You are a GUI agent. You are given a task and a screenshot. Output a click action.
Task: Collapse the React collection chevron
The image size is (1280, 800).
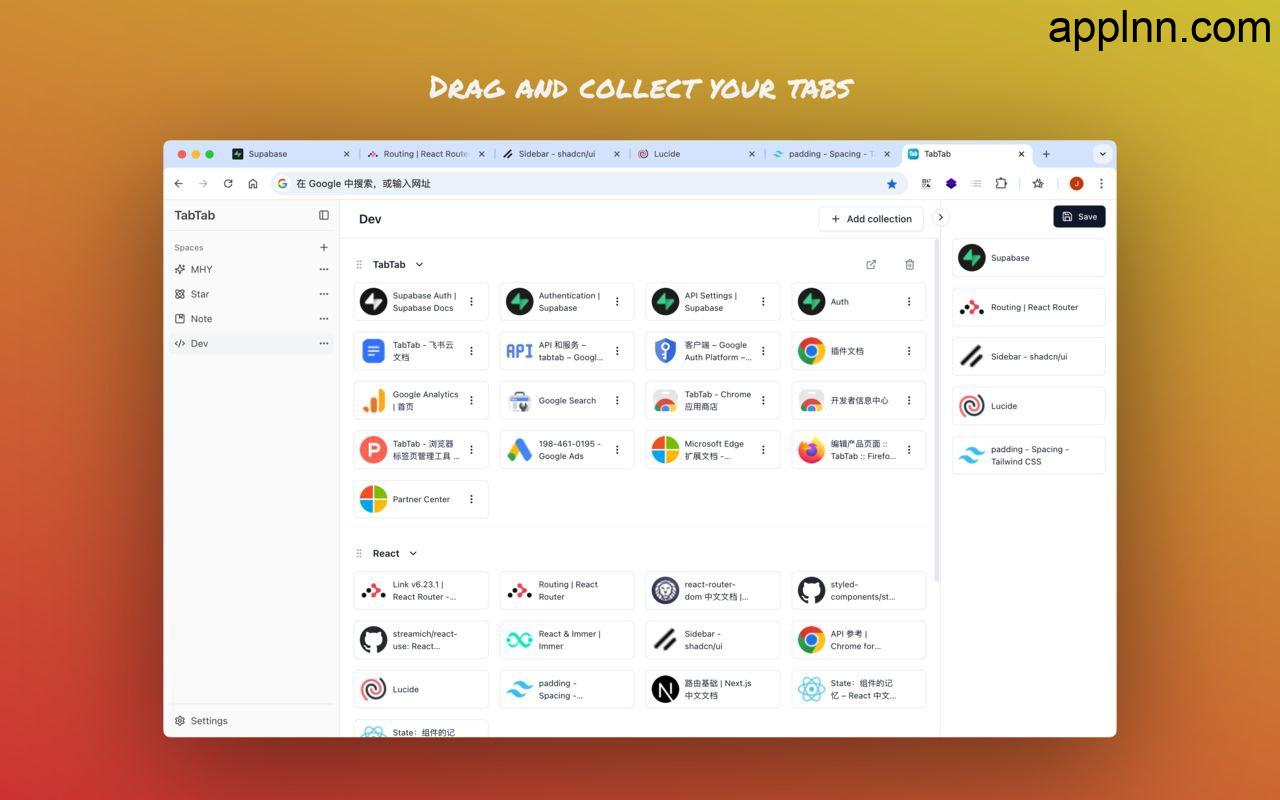click(x=413, y=554)
